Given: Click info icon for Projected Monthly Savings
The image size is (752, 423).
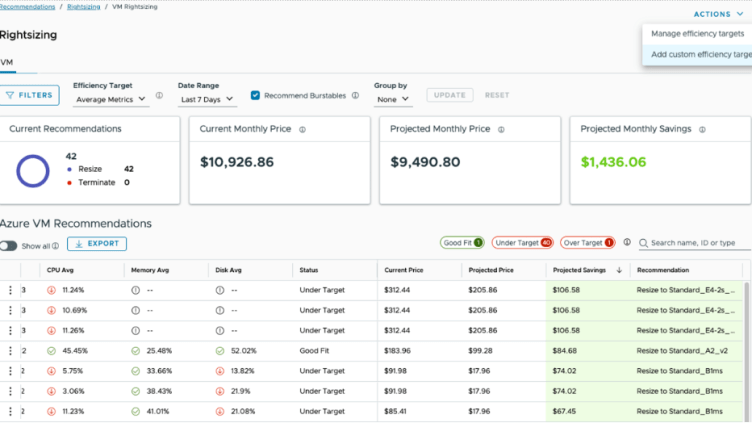Looking at the screenshot, I should tap(702, 129).
